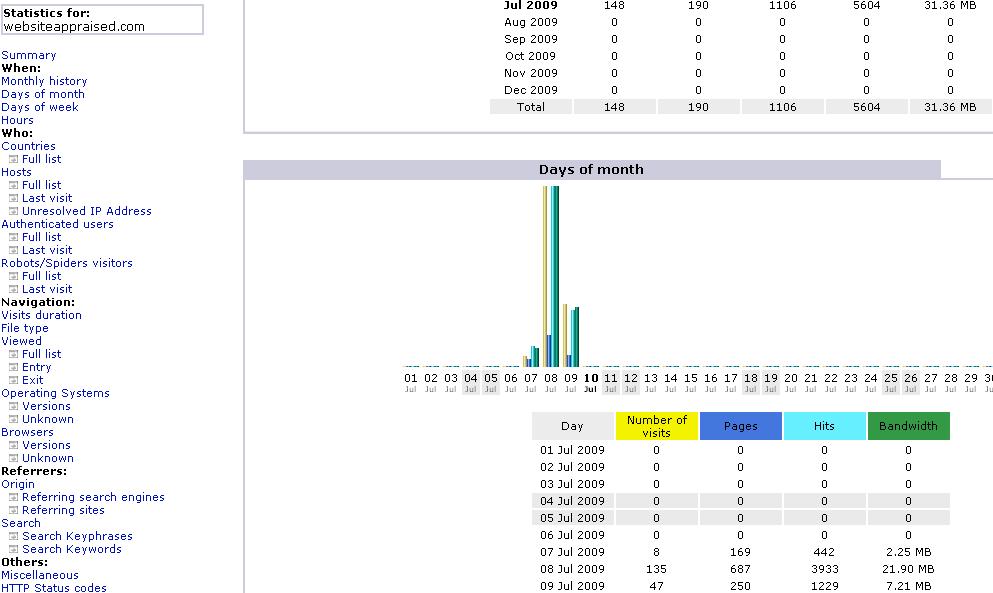This screenshot has height=593, width=993.
Task: Click the bar group for 09 Jul
Action: click(x=571, y=336)
